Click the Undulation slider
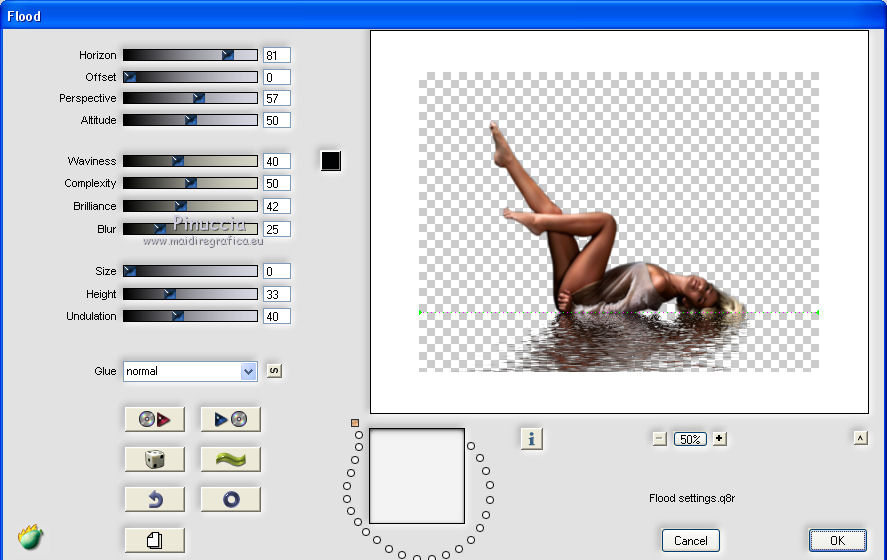This screenshot has width=887, height=560. click(x=190, y=316)
